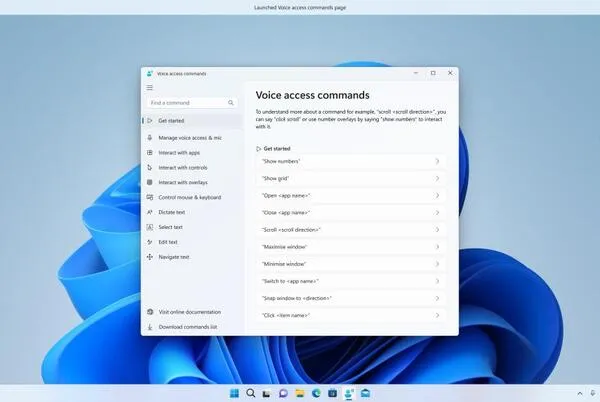This screenshot has width=600, height=402.
Task: Expand the "Show numbers" command chevron
Action: coord(437,161)
